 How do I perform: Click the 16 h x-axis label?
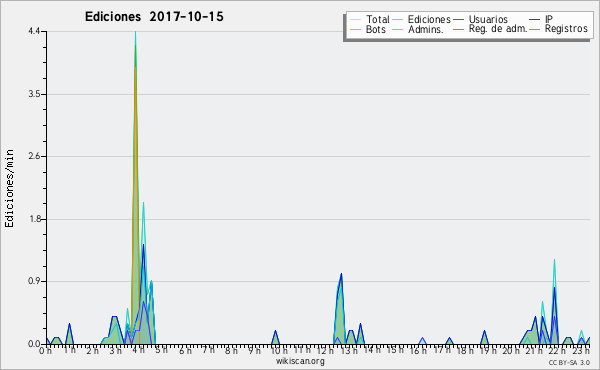[x=418, y=350]
